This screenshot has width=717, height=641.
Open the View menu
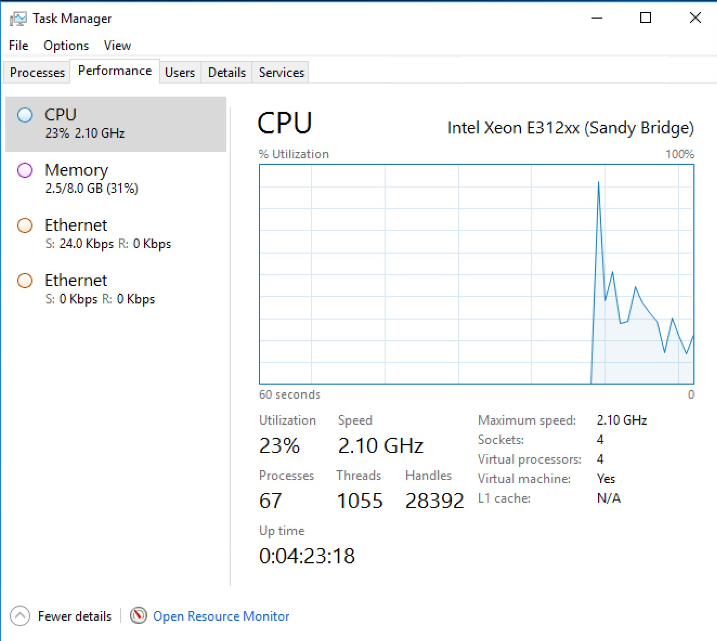coord(117,45)
